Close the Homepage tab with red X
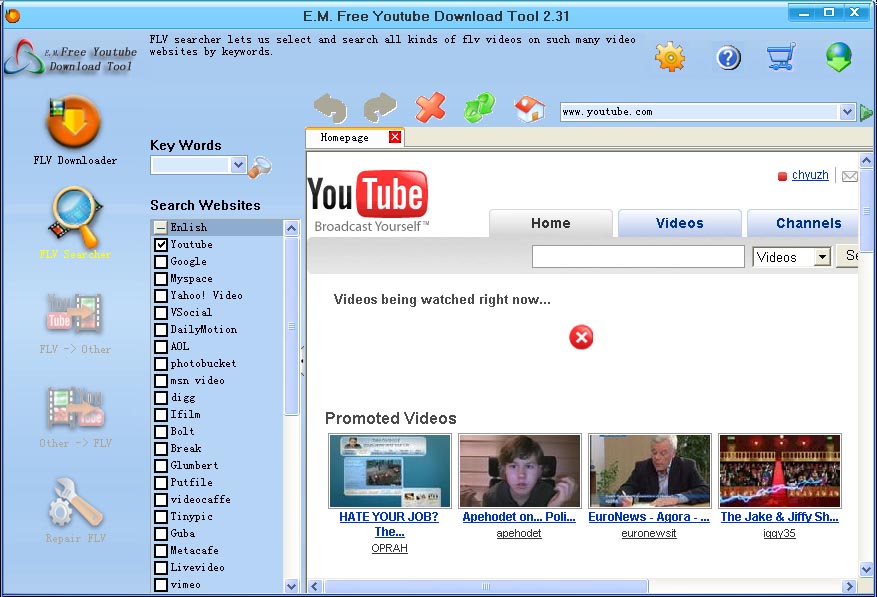This screenshot has height=597, width=877. click(395, 137)
